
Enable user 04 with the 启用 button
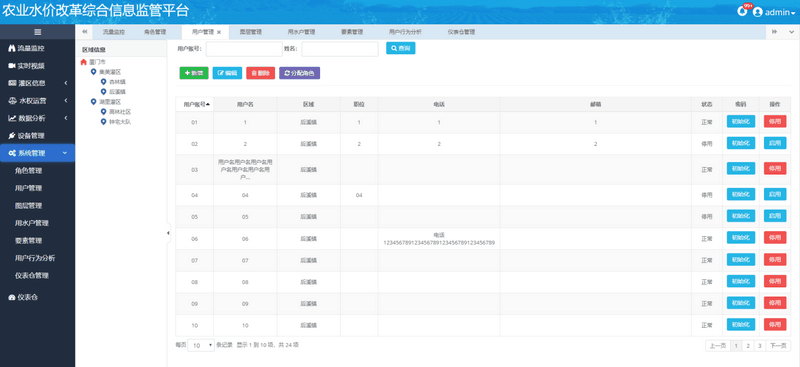[774, 194]
